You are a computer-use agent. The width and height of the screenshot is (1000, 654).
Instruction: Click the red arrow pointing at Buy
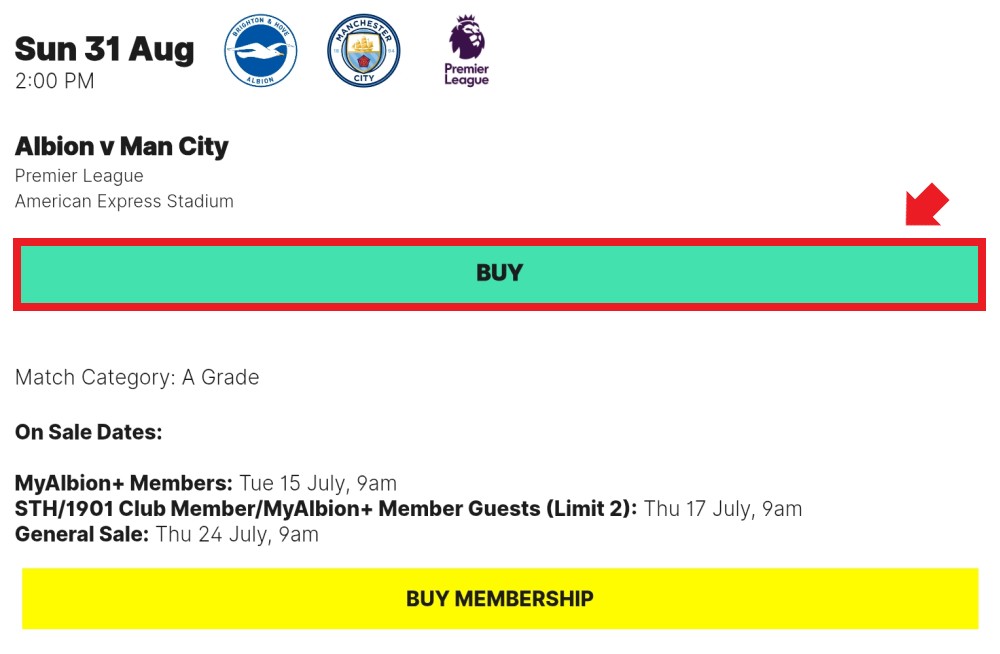pos(927,204)
